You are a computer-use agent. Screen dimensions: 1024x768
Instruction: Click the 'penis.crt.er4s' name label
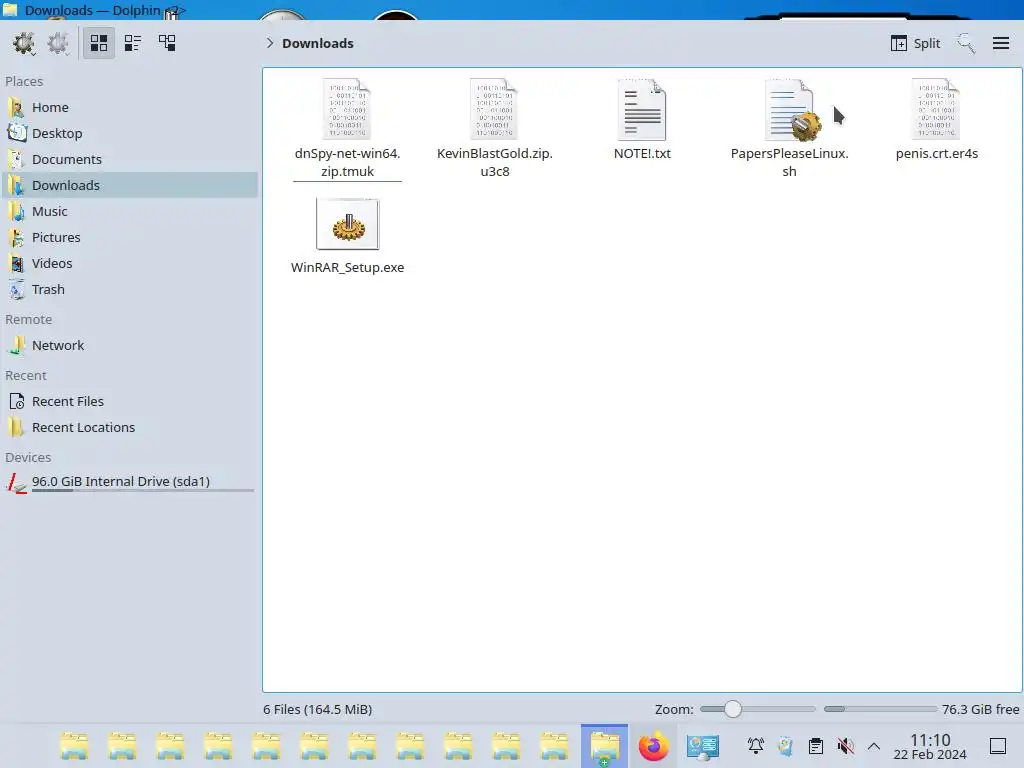click(x=936, y=153)
